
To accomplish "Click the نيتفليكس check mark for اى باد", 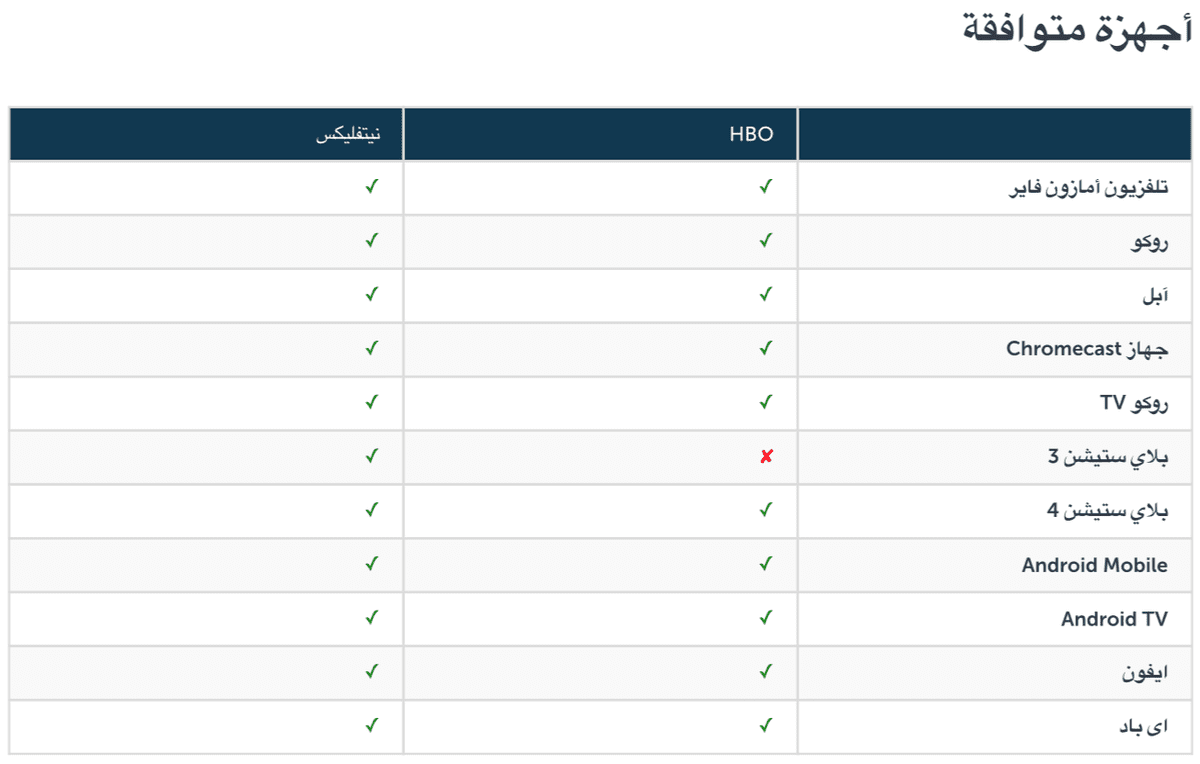I will [372, 726].
